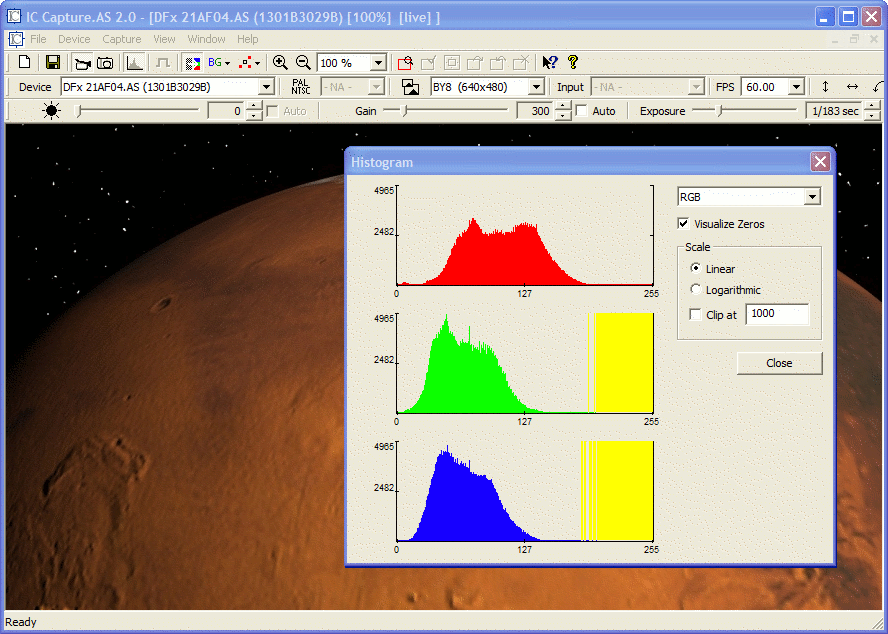The width and height of the screenshot is (888, 634).
Task: Click the zoom in magnifier
Action: pyautogui.click(x=280, y=63)
